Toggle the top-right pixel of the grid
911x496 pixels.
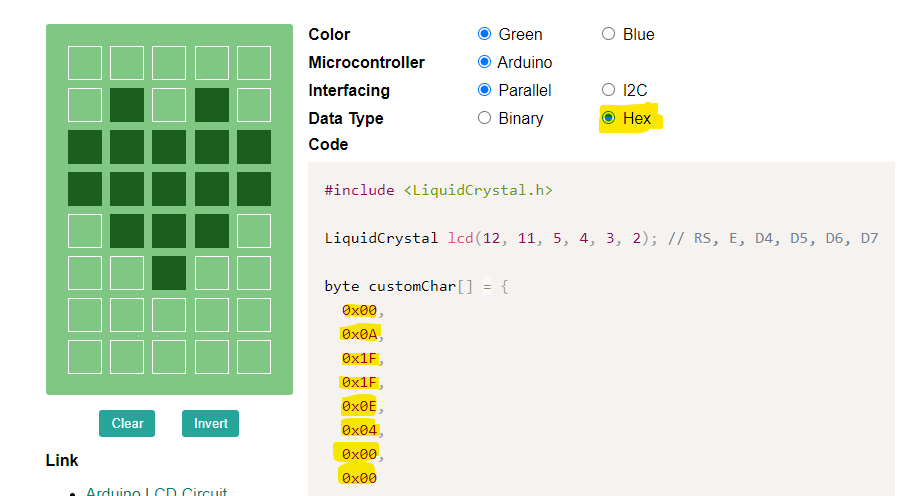tap(254, 63)
